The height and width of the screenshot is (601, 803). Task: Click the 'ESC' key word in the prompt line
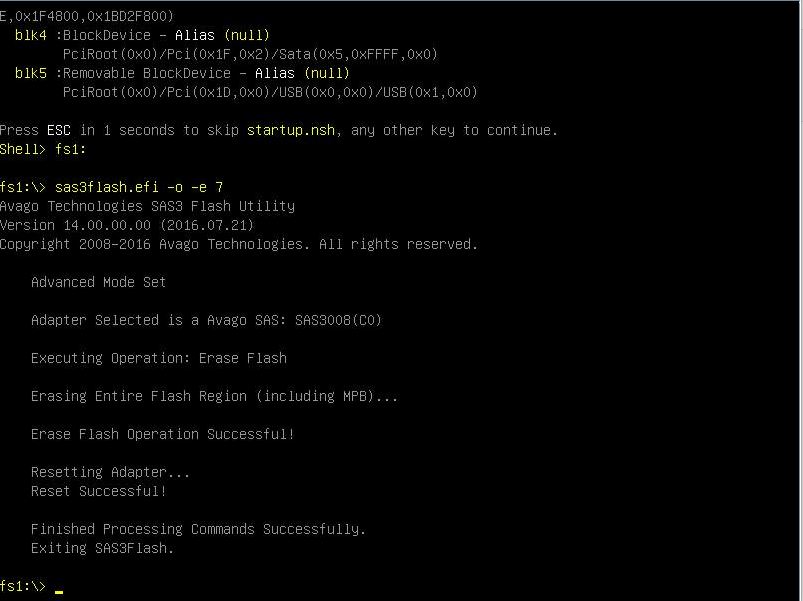(x=59, y=130)
